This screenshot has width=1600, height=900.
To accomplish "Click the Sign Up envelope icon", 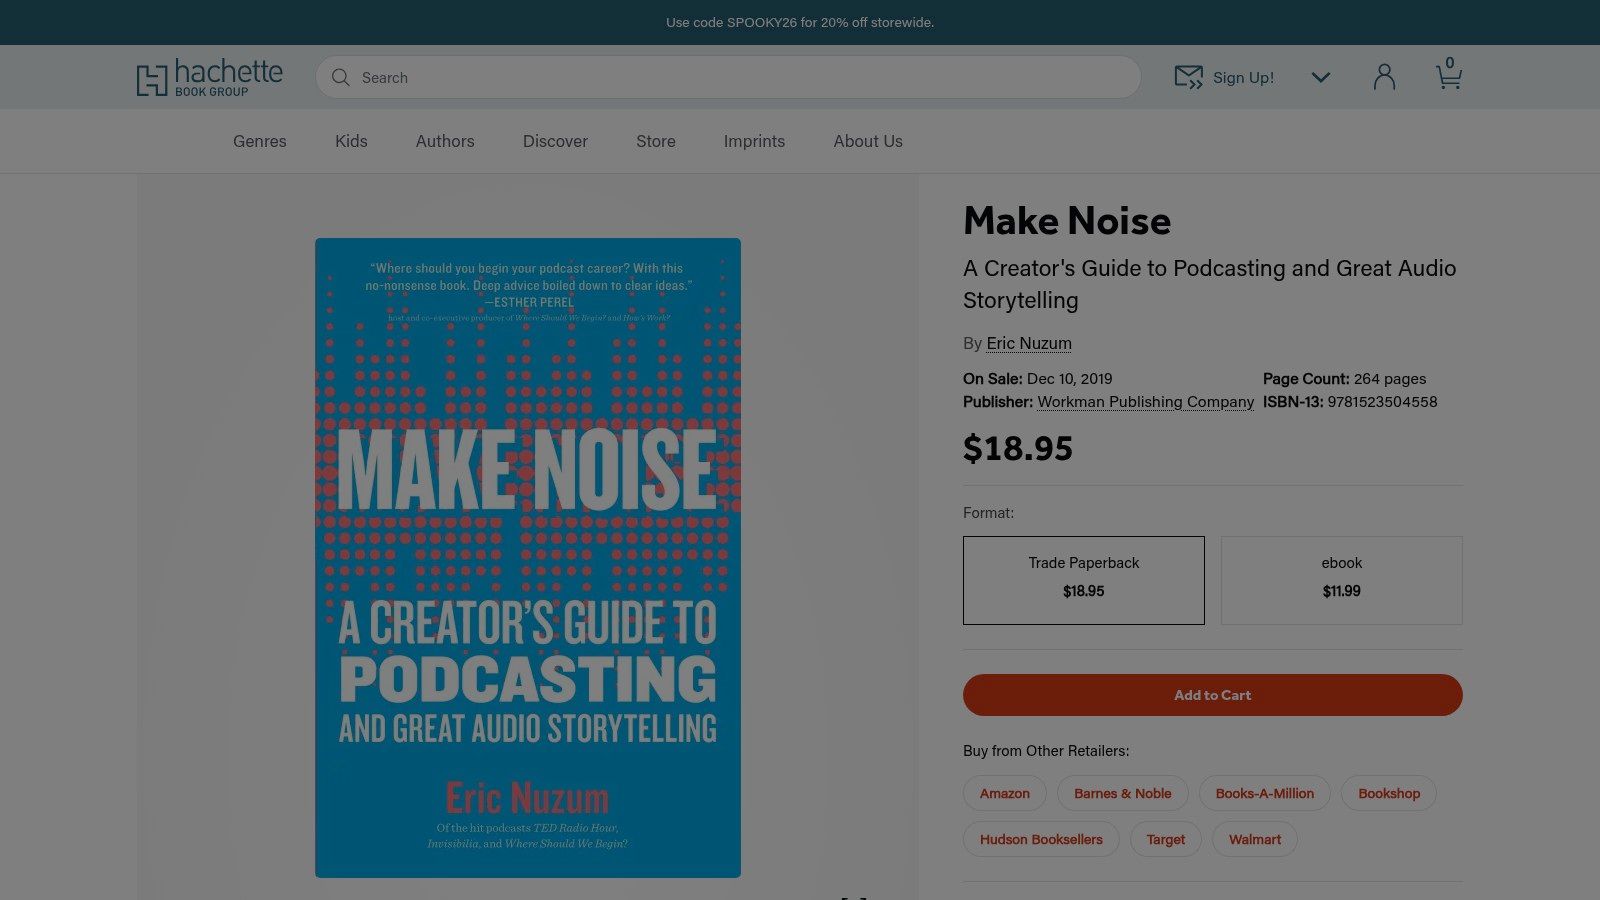I will tap(1188, 77).
